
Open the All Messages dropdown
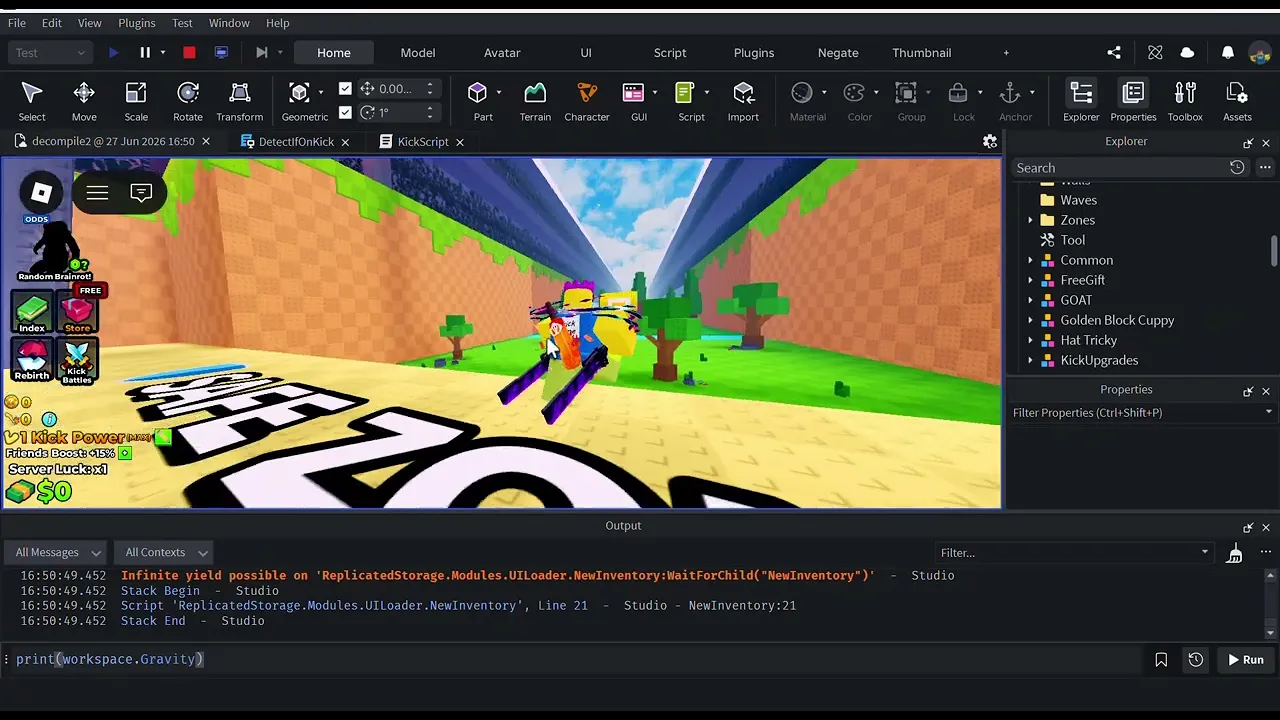pyautogui.click(x=58, y=552)
